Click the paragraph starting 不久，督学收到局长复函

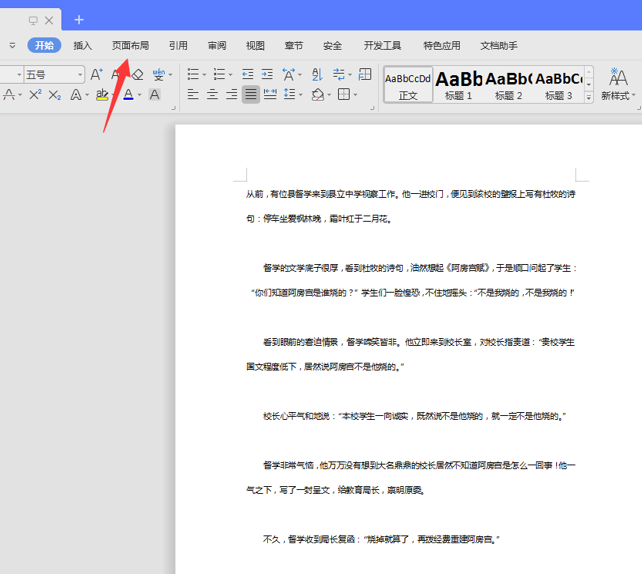click(381, 539)
